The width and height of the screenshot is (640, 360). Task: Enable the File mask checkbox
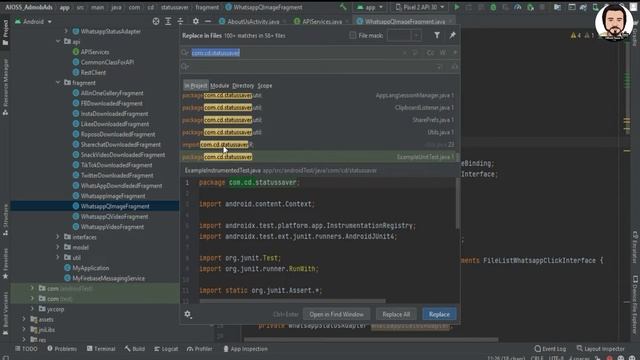pyautogui.click(x=353, y=36)
